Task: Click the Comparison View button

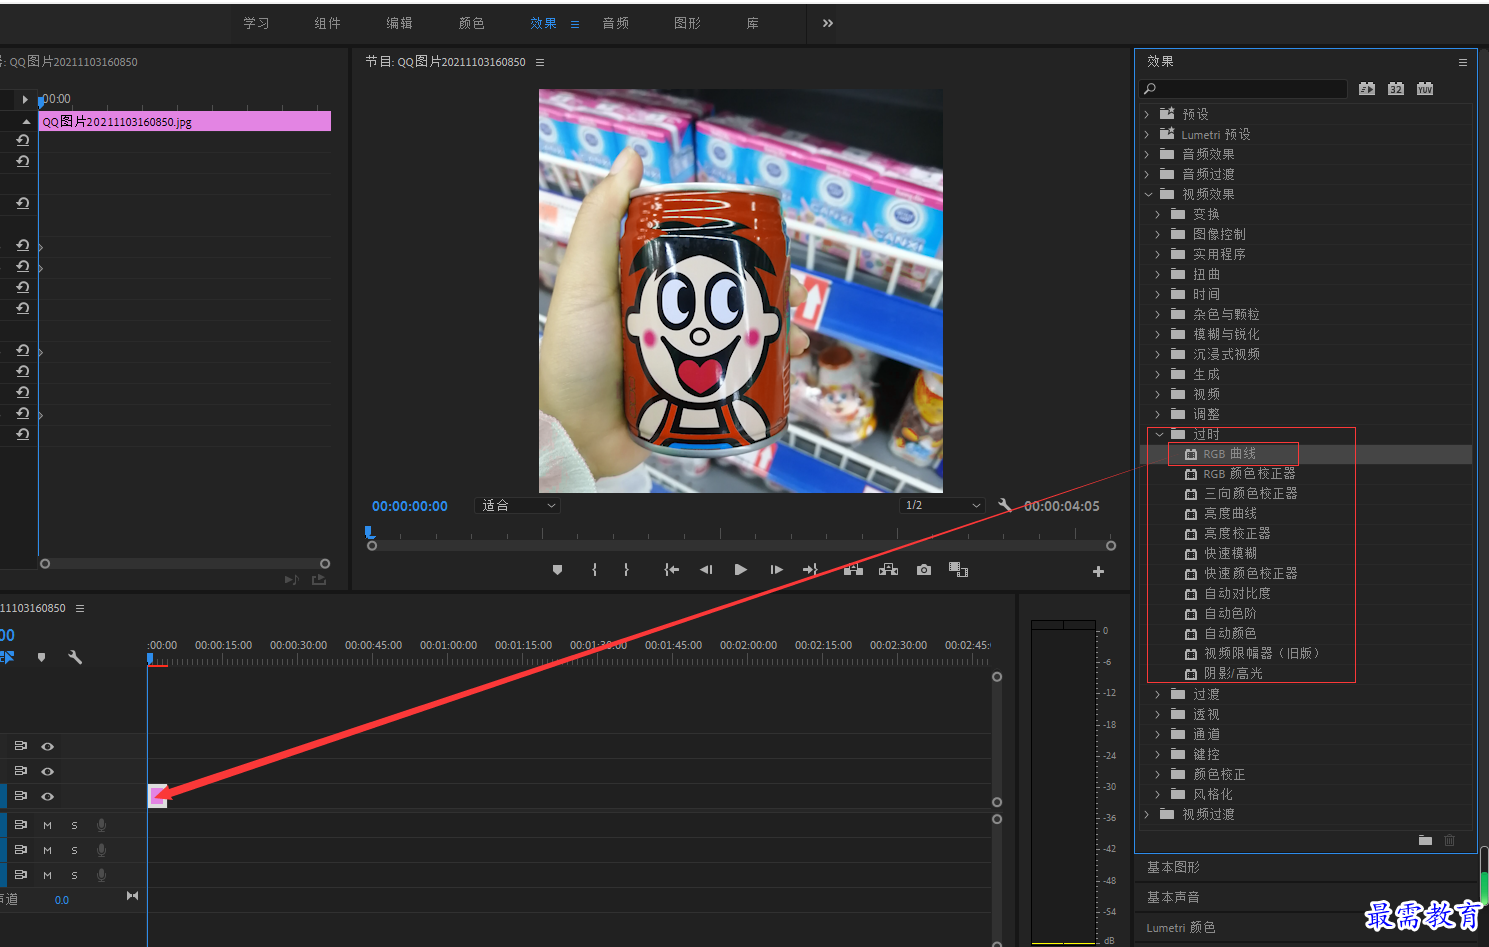Action: point(958,570)
